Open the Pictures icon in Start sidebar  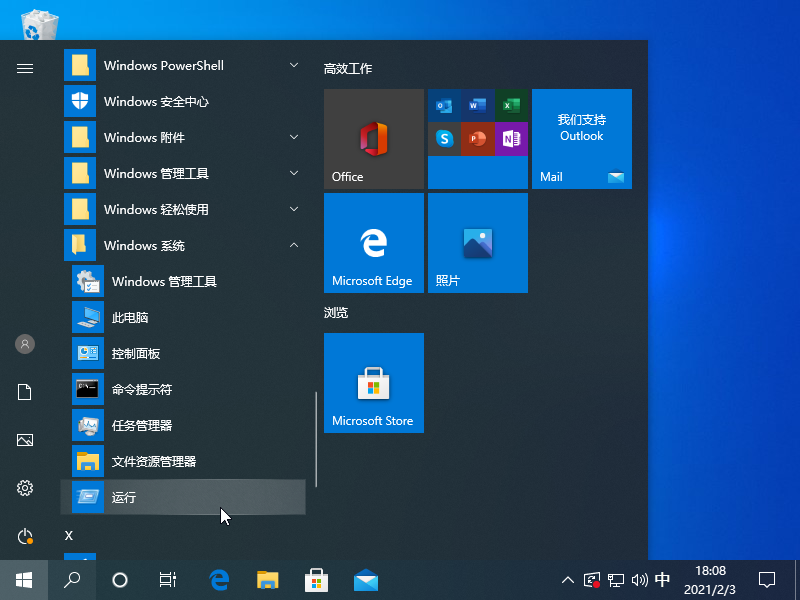click(x=25, y=440)
